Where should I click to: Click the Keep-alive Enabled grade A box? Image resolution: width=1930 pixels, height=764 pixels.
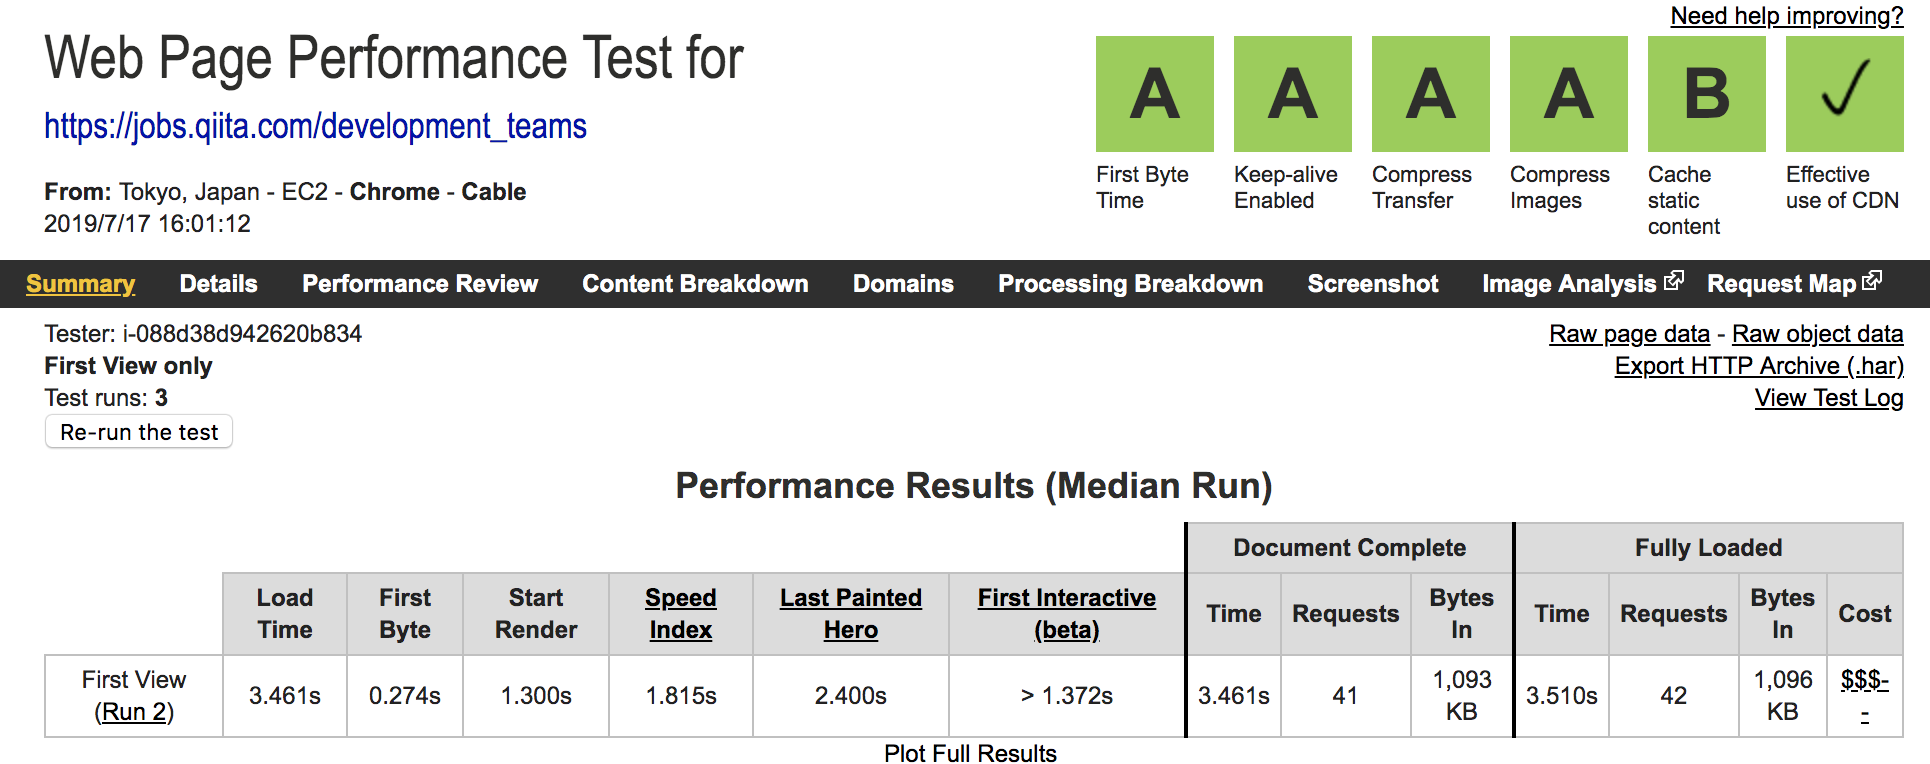(1292, 94)
